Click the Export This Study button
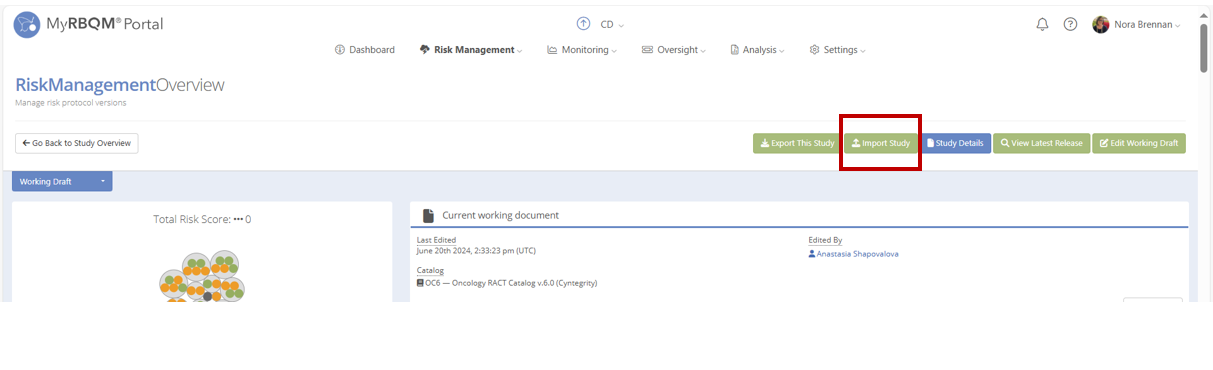 pyautogui.click(x=797, y=143)
